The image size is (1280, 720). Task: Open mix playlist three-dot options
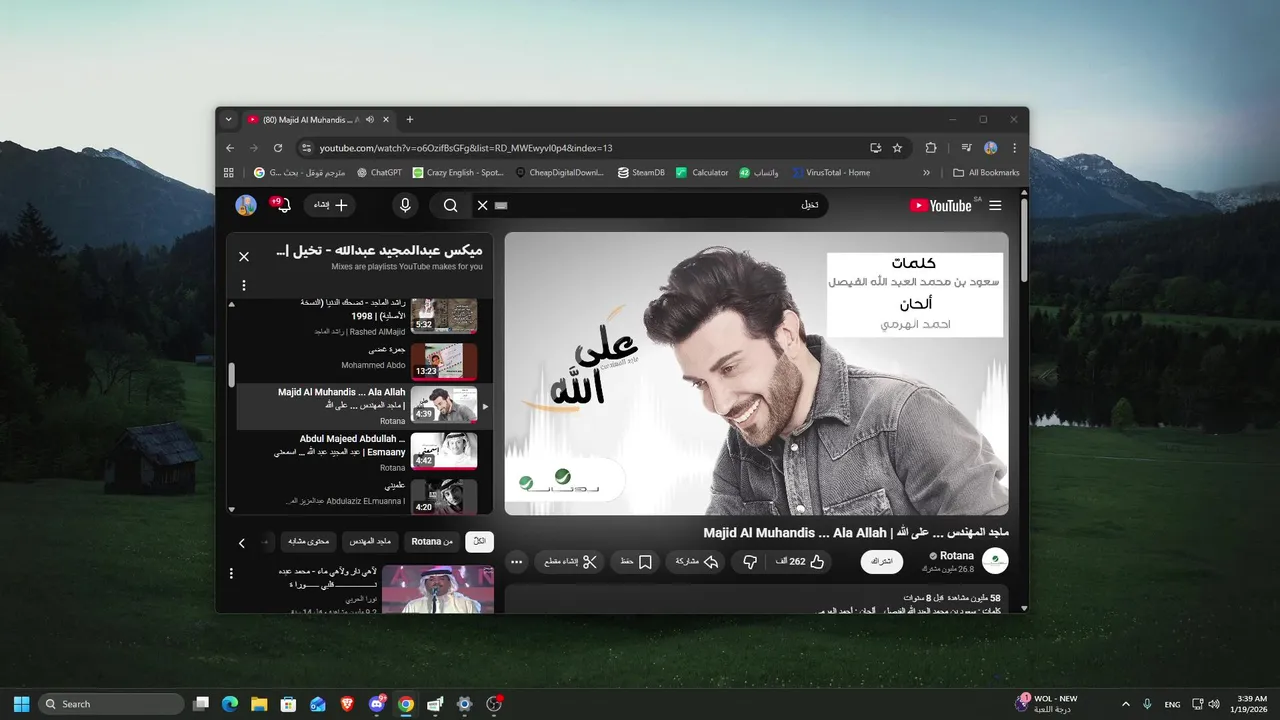point(244,286)
